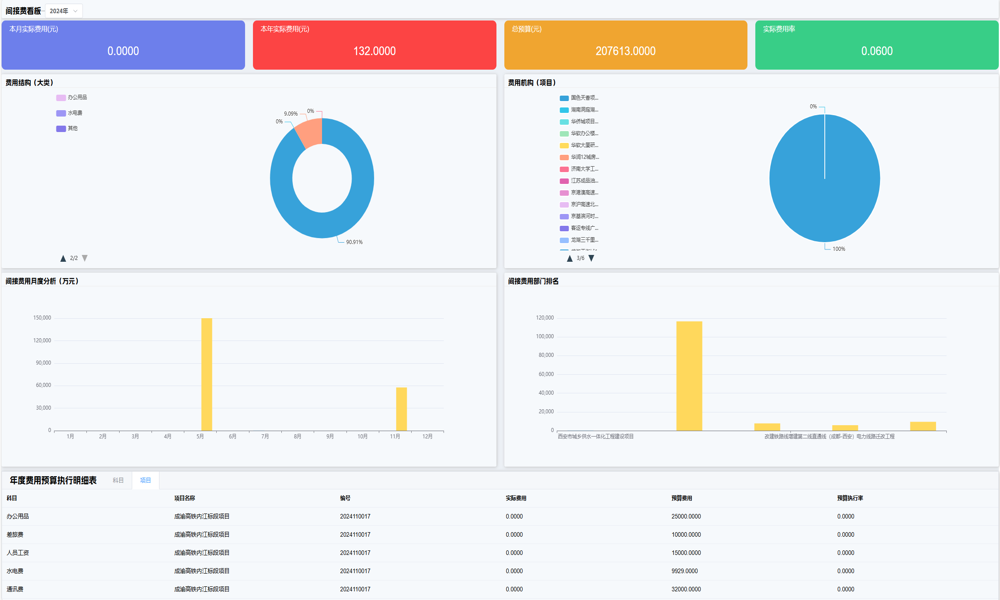1000x600 pixels.
Task: Toggle 其他 legend item in 费用结构 chart
Action: [68, 129]
